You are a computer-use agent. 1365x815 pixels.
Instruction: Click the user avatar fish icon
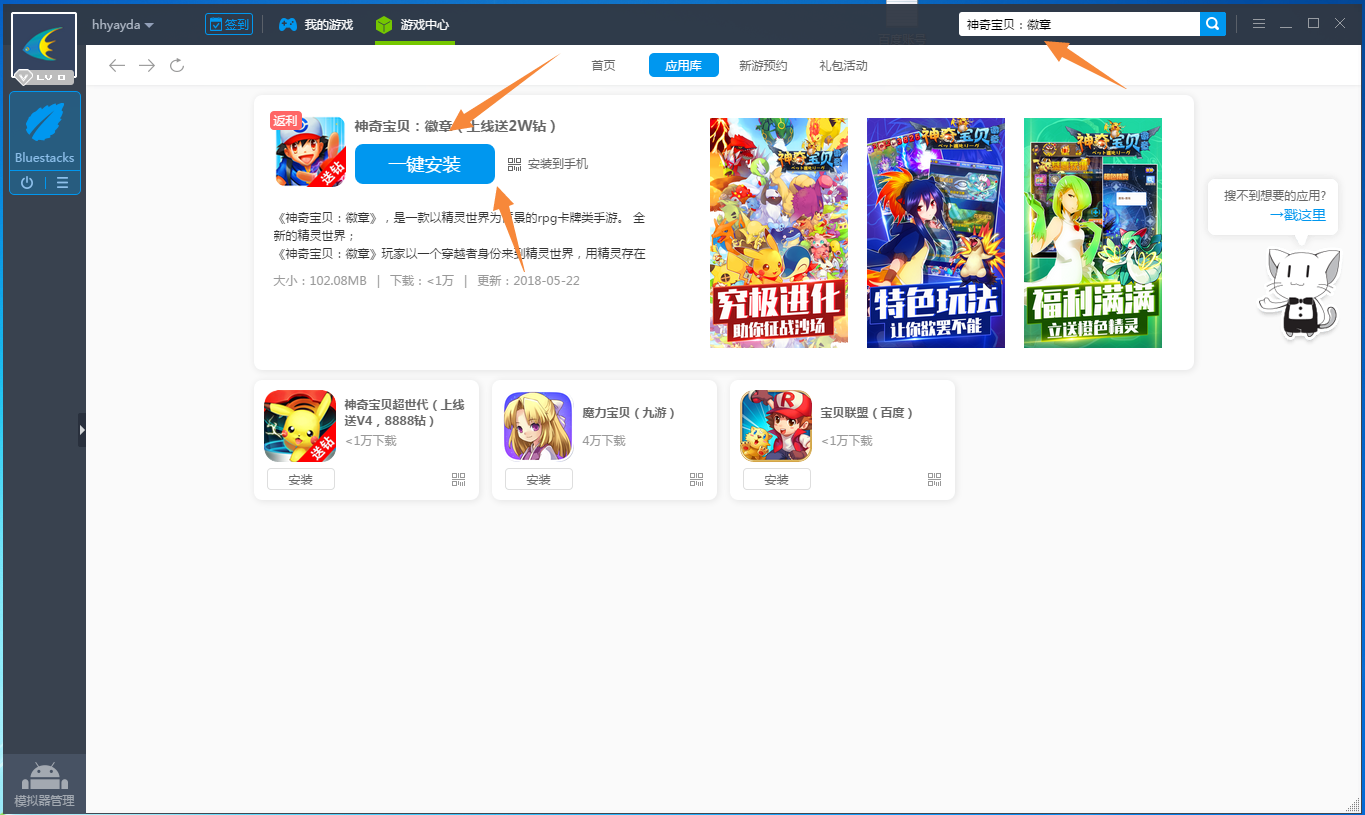(44, 45)
